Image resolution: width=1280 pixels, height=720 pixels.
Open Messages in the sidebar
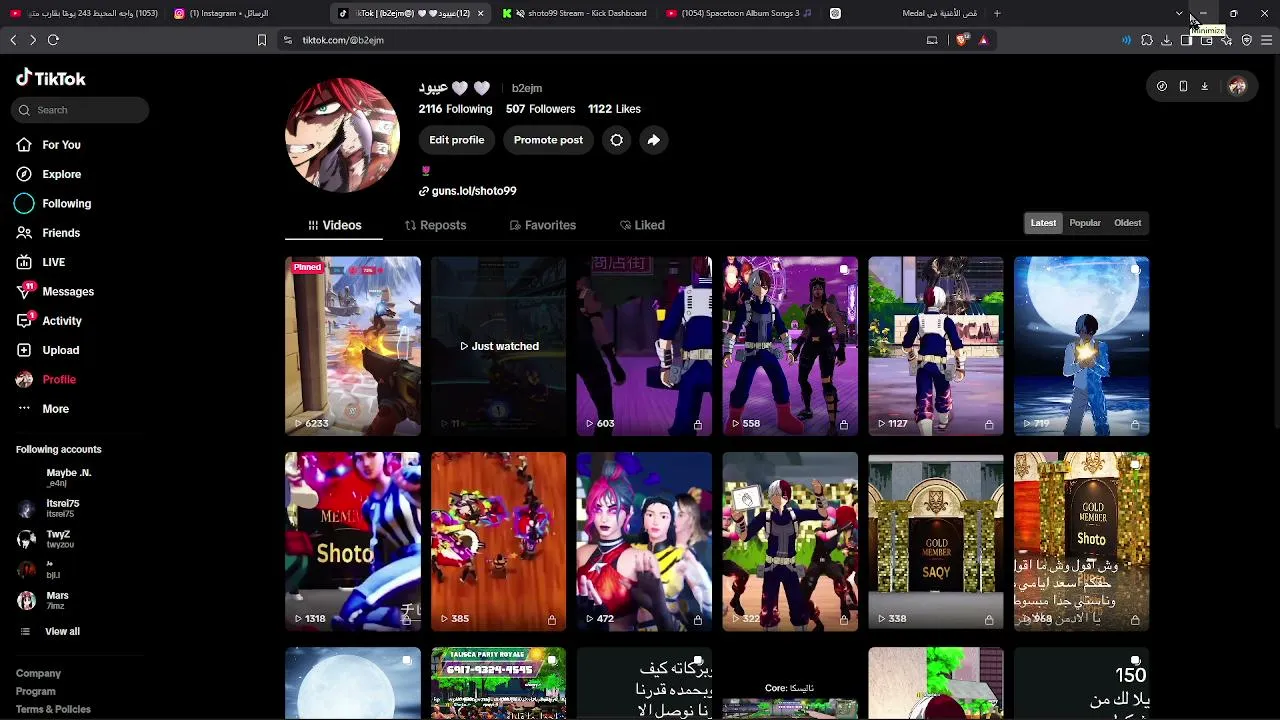point(54,291)
